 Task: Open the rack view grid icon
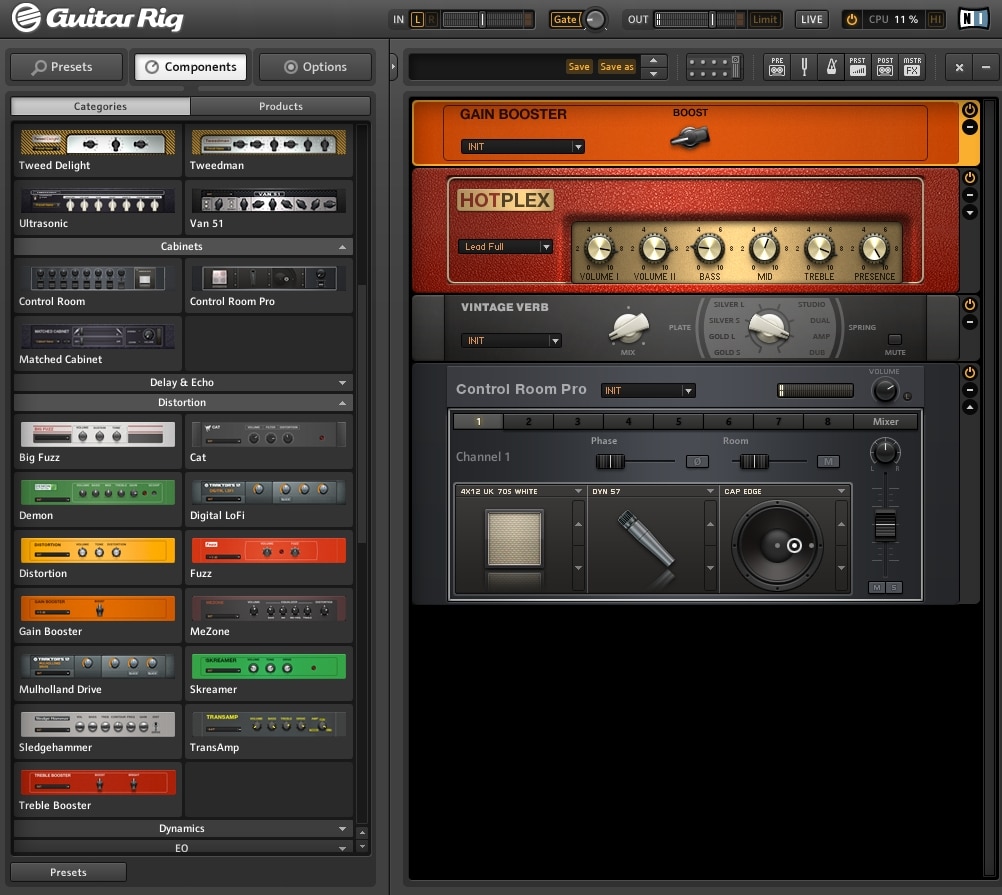pyautogui.click(x=713, y=66)
